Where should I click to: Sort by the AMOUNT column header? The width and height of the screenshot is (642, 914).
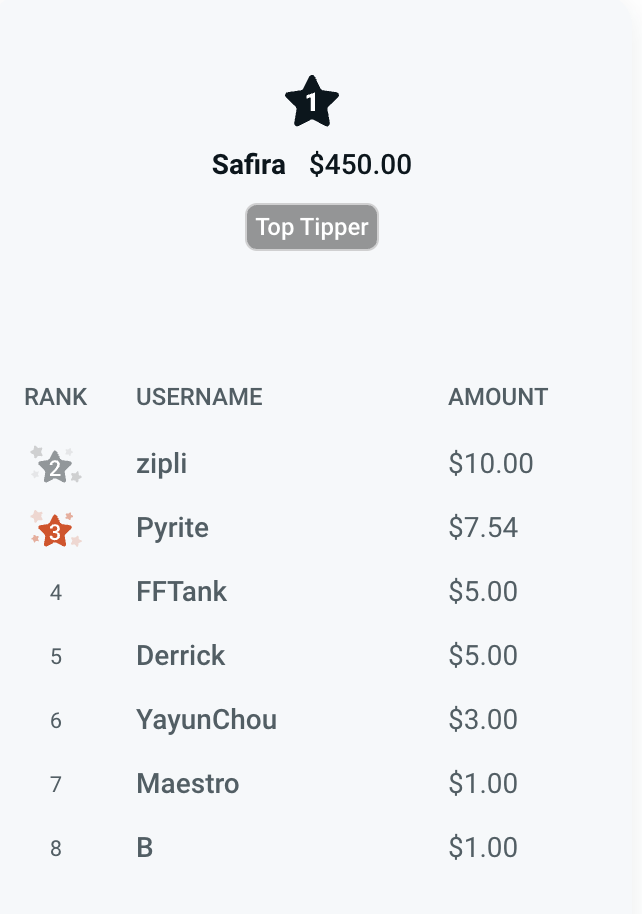497,397
